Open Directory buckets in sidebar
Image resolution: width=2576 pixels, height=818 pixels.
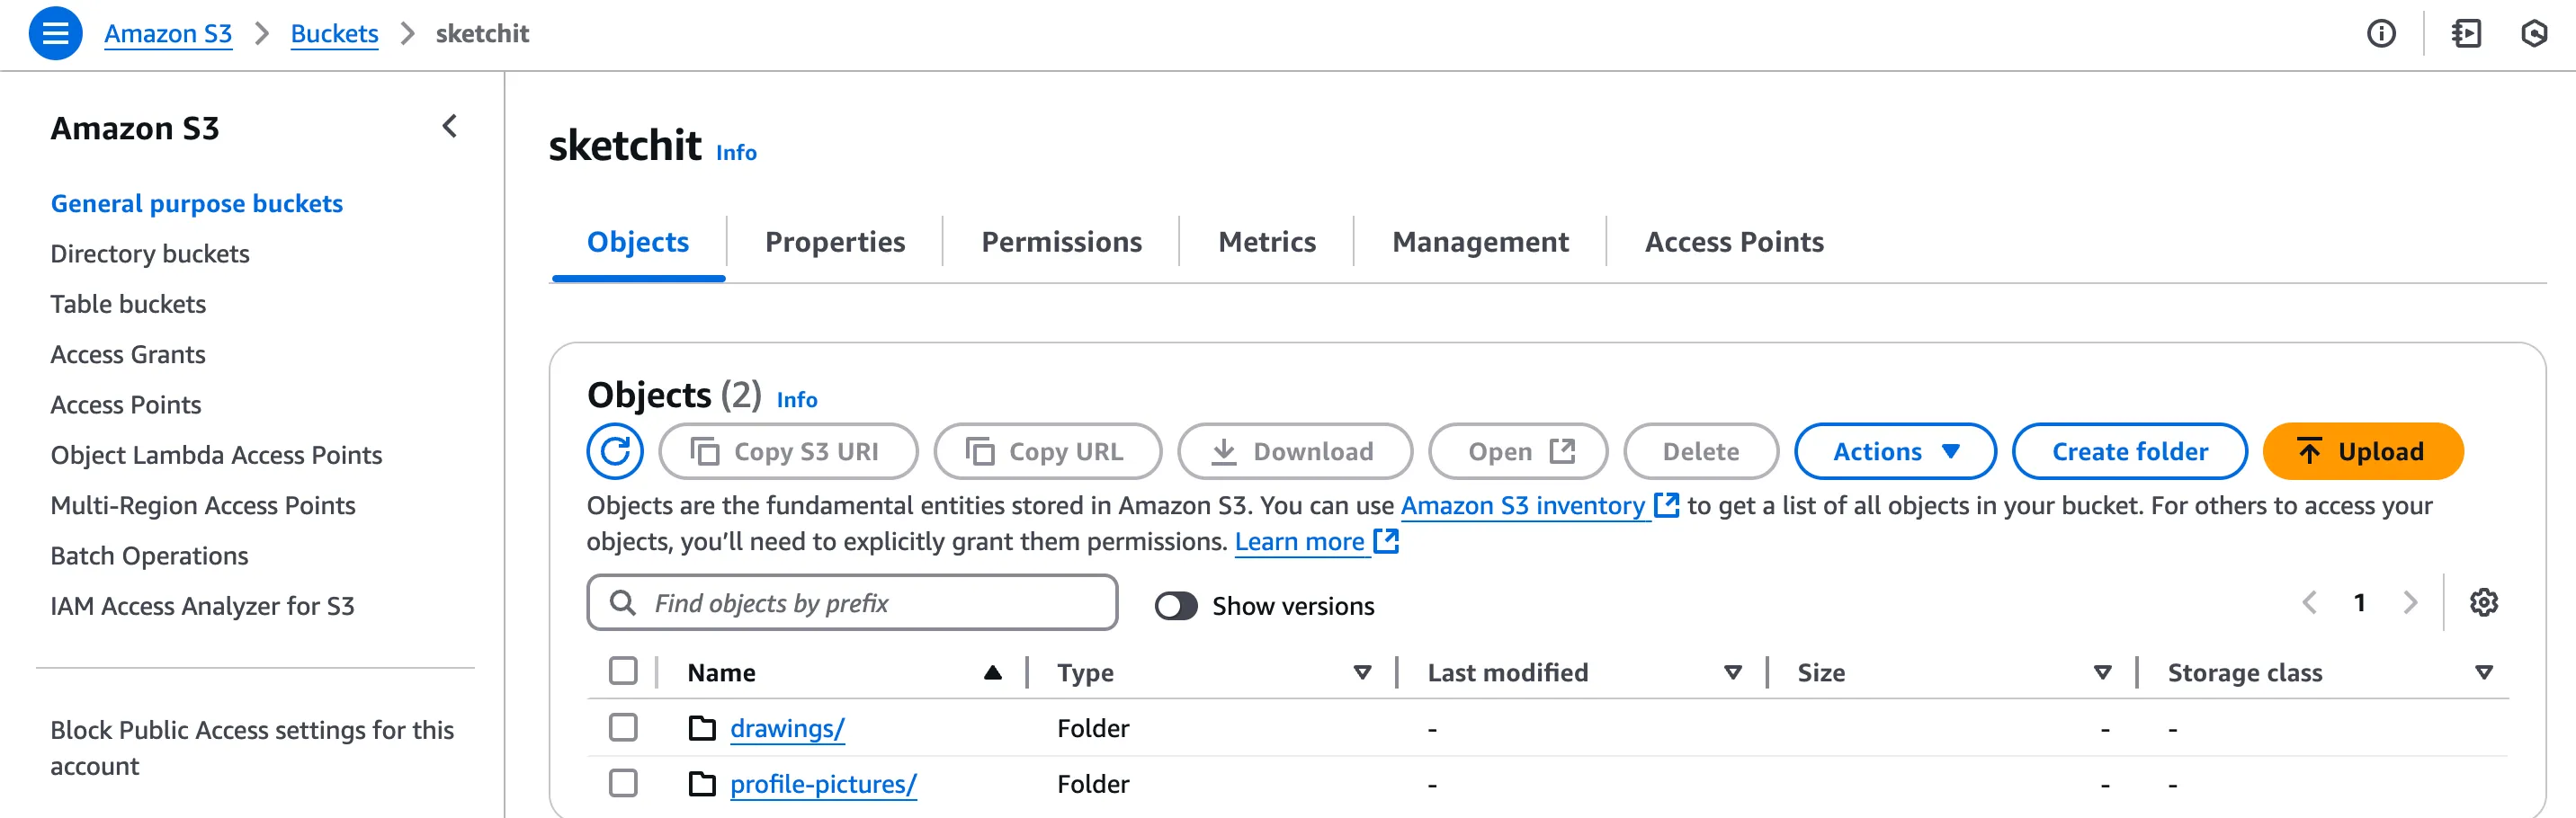pyautogui.click(x=150, y=254)
